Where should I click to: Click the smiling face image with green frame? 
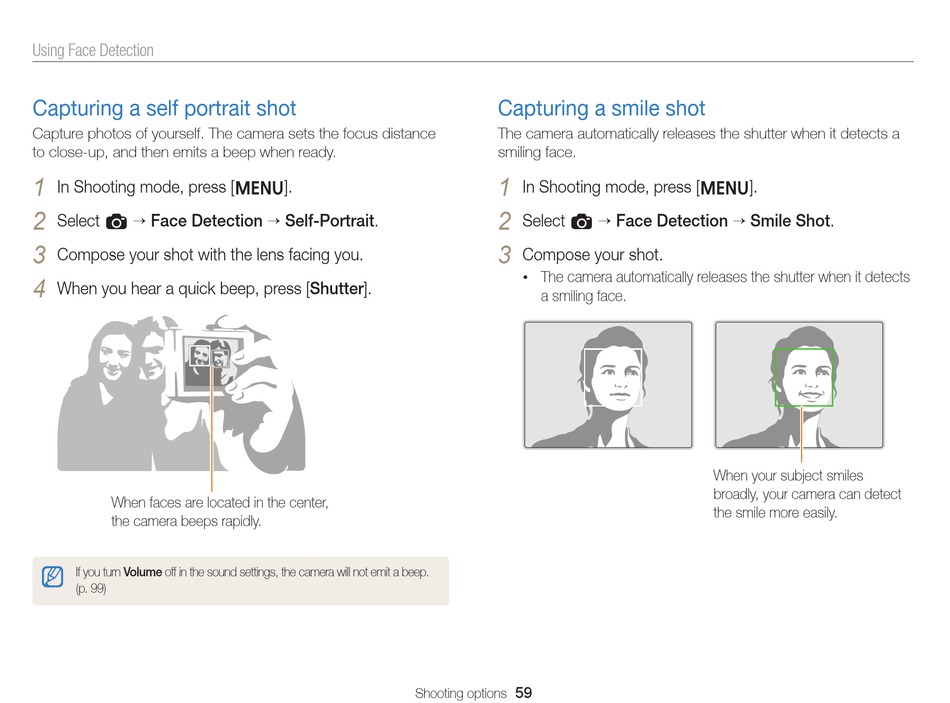click(x=799, y=385)
